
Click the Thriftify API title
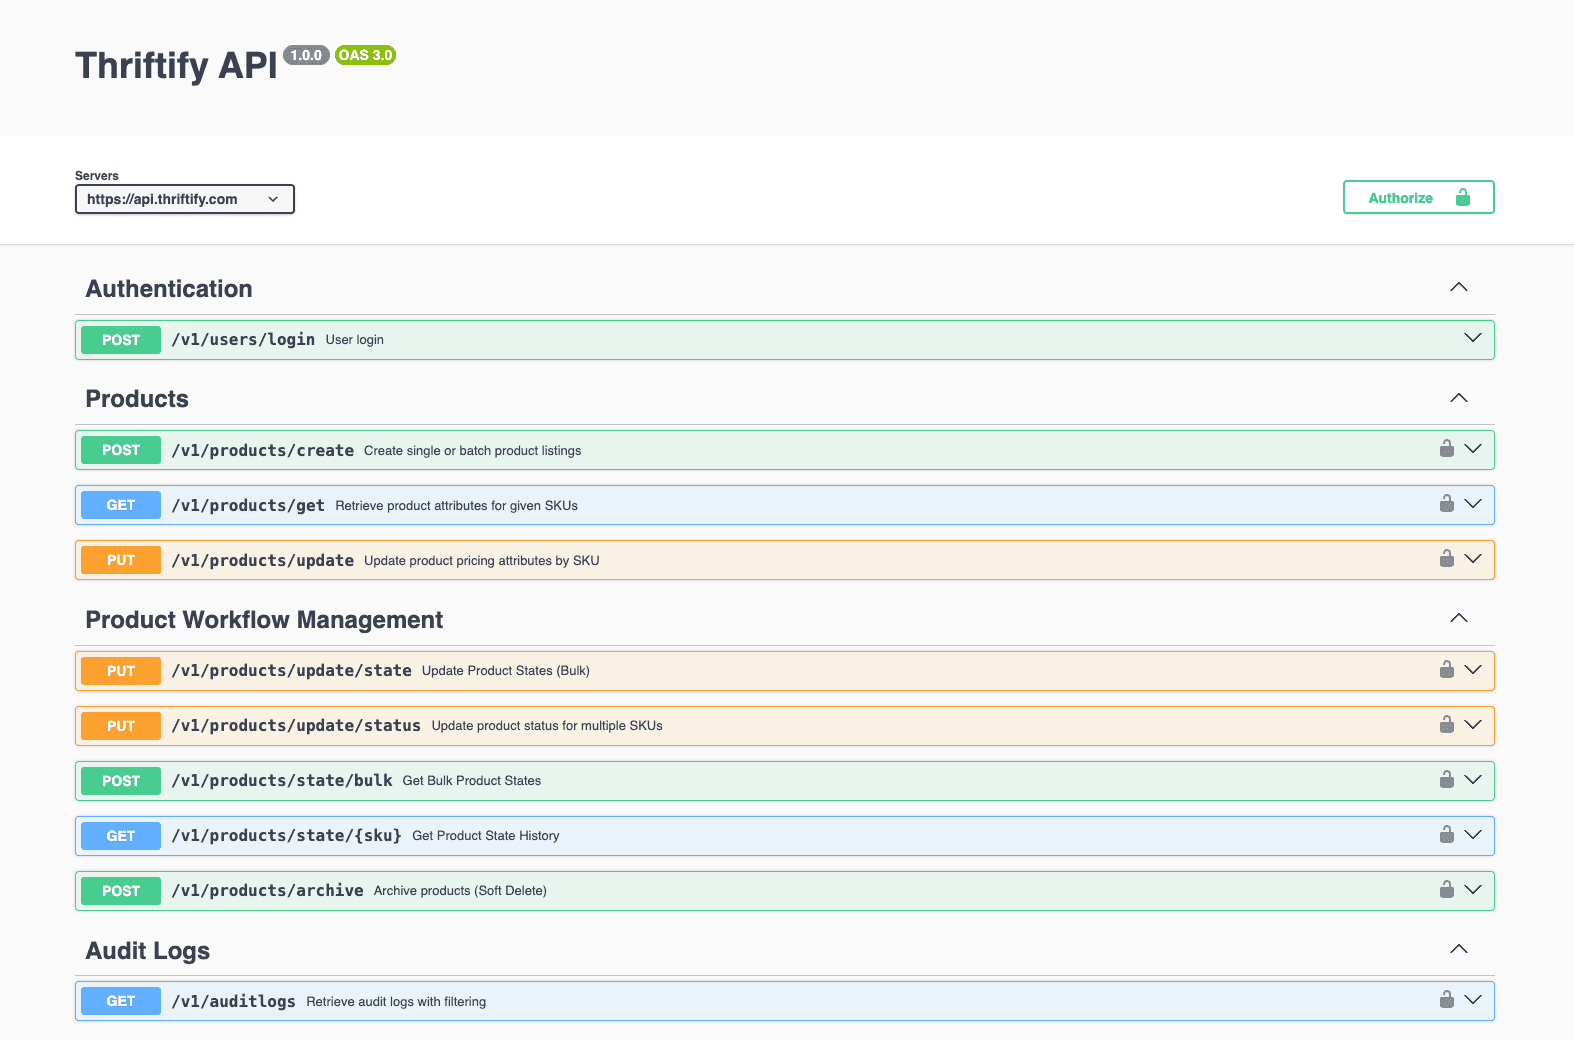(x=176, y=66)
